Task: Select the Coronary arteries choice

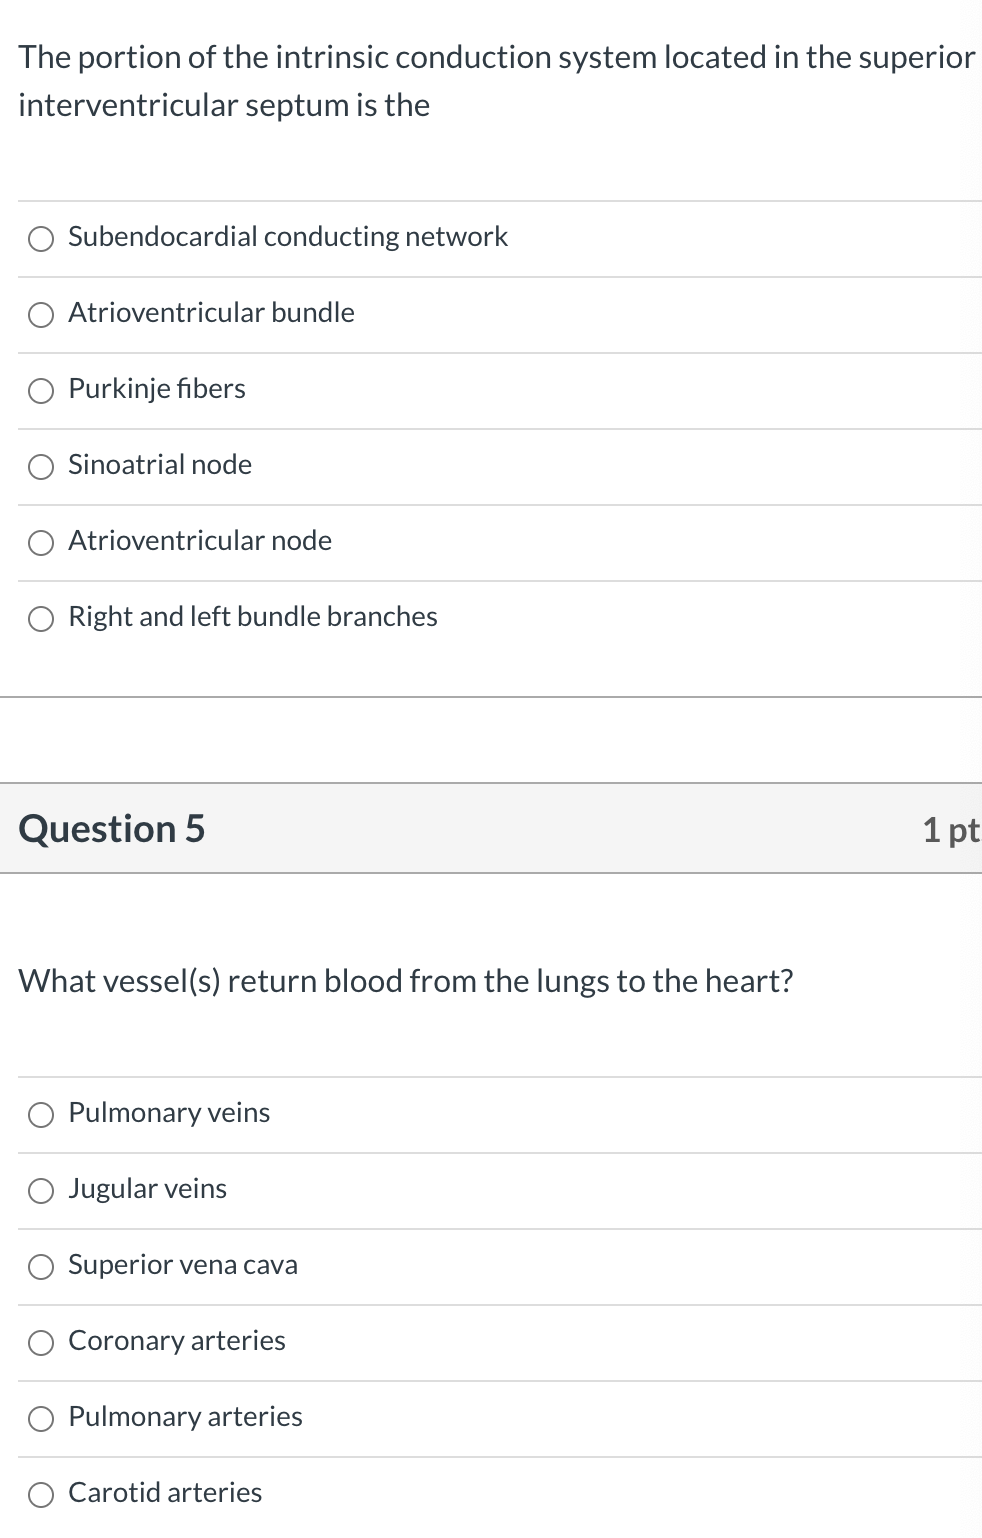Action: coord(41,1343)
